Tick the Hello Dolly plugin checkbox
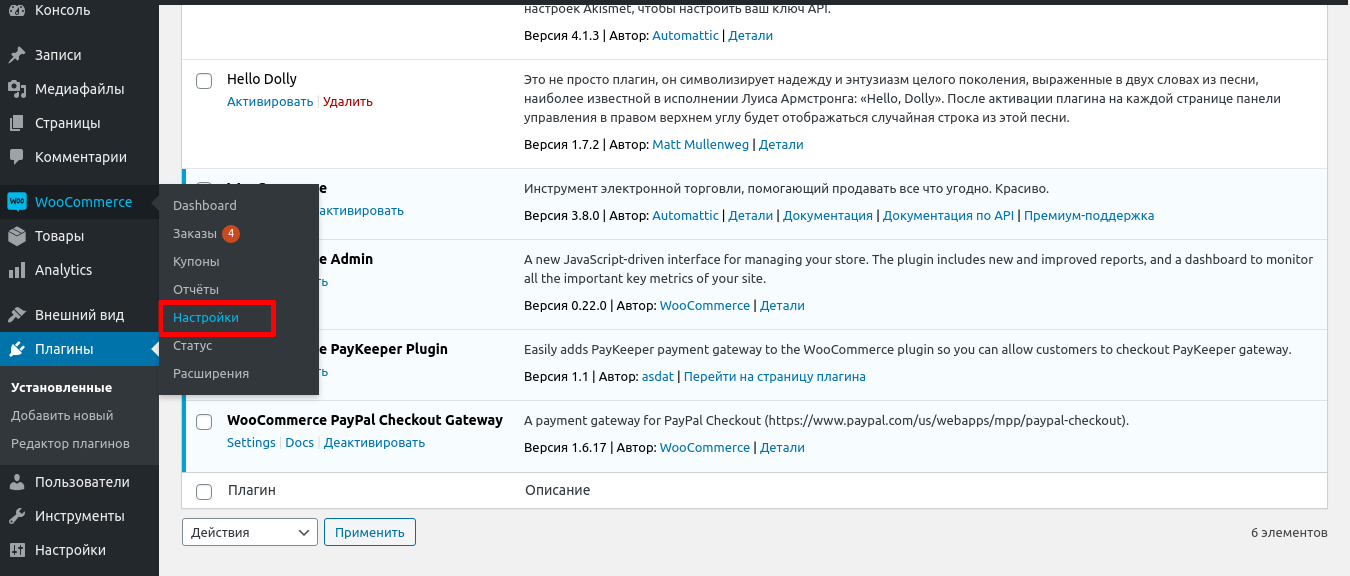Viewport: 1350px width, 576px height. 204,80
